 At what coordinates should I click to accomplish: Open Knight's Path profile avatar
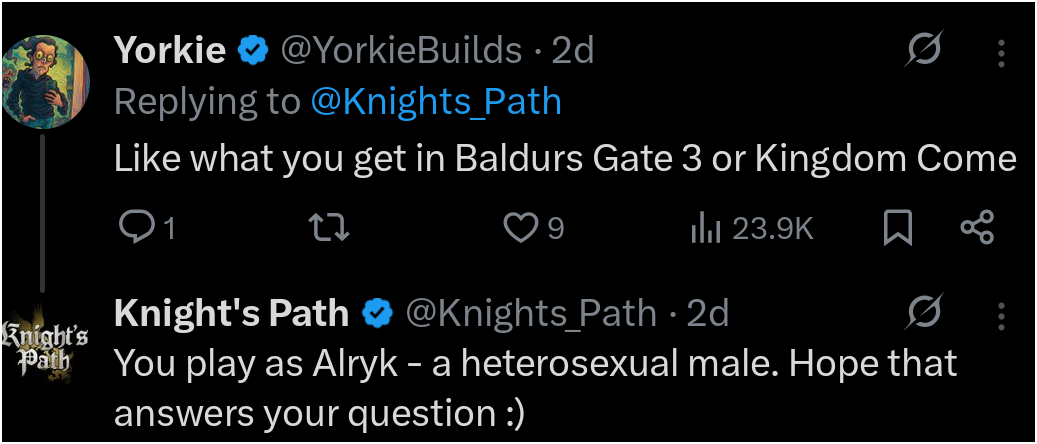point(46,345)
